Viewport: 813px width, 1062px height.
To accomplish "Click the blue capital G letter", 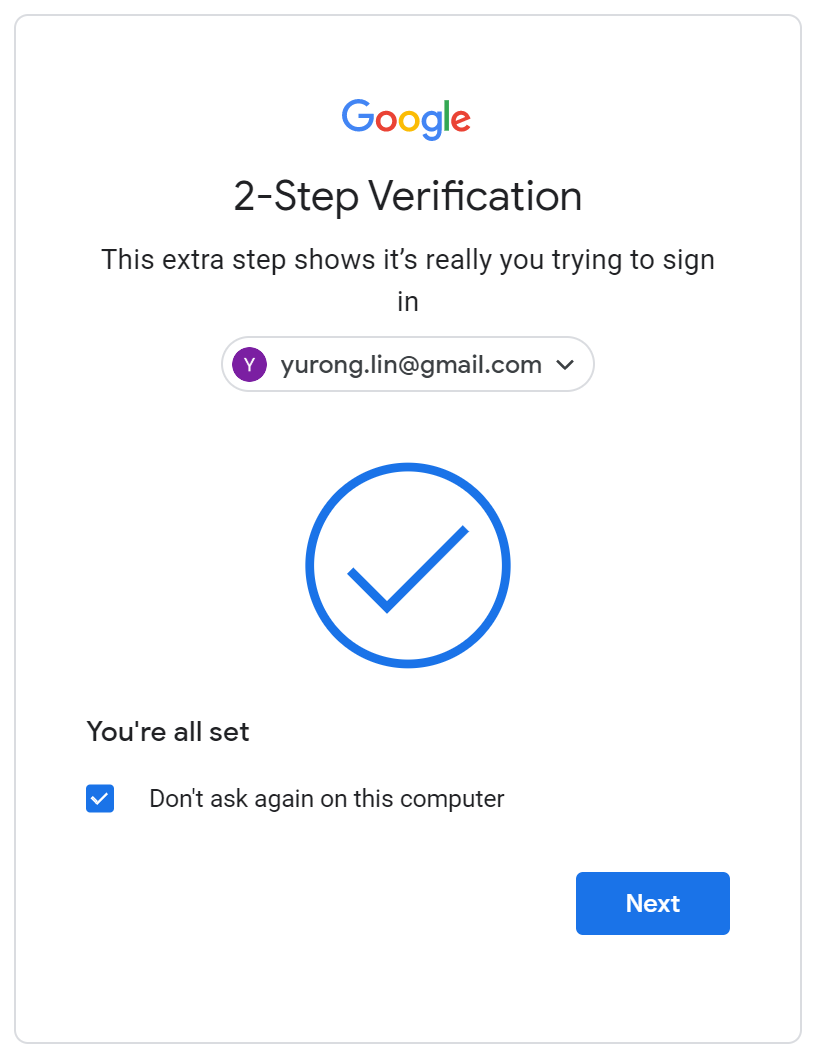I will (x=358, y=117).
